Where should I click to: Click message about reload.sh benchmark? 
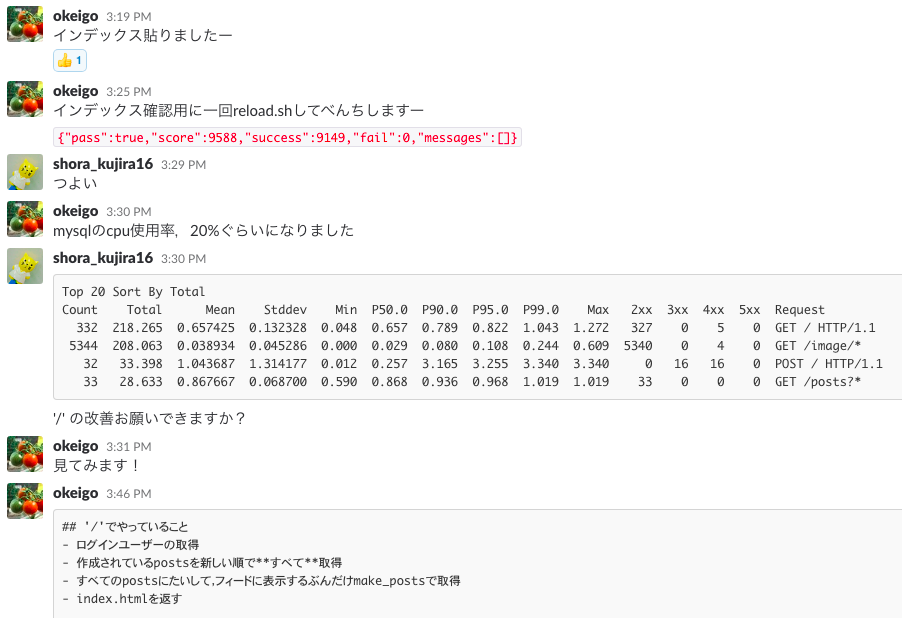click(238, 110)
